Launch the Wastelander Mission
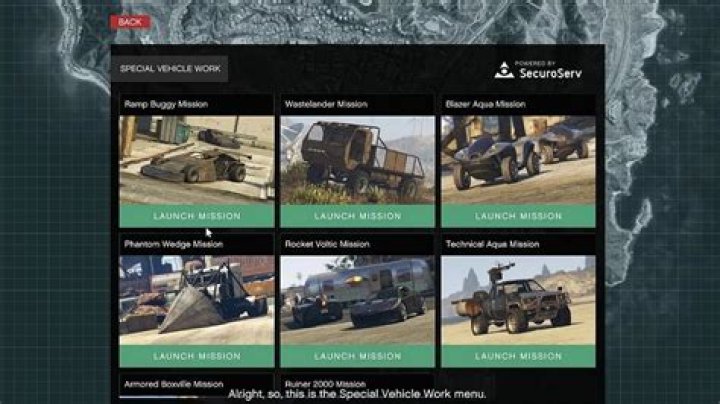This screenshot has width=720, height=404. pos(358,216)
